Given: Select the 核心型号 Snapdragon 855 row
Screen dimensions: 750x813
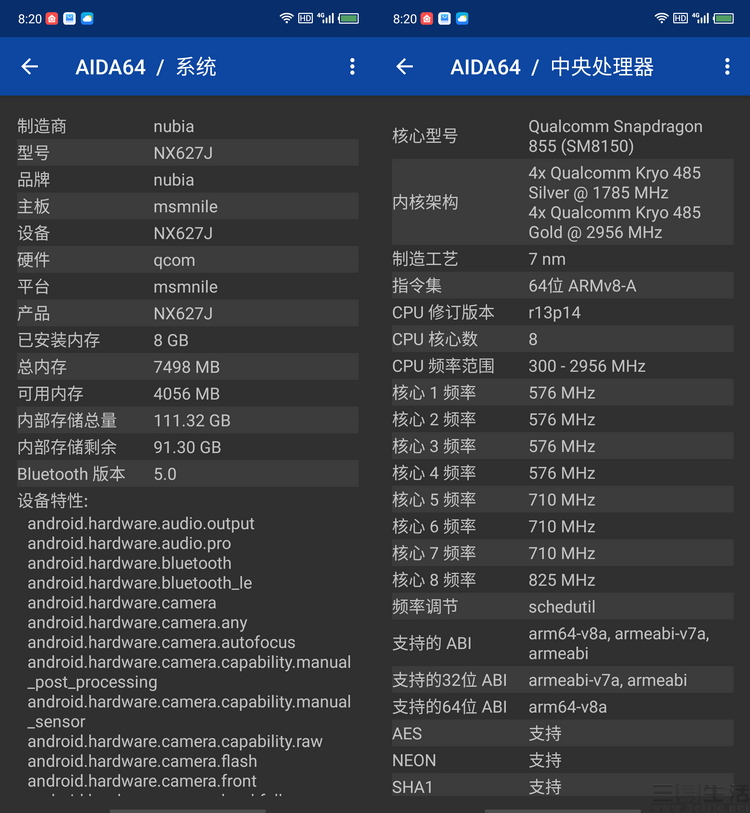Looking at the screenshot, I should (563, 136).
